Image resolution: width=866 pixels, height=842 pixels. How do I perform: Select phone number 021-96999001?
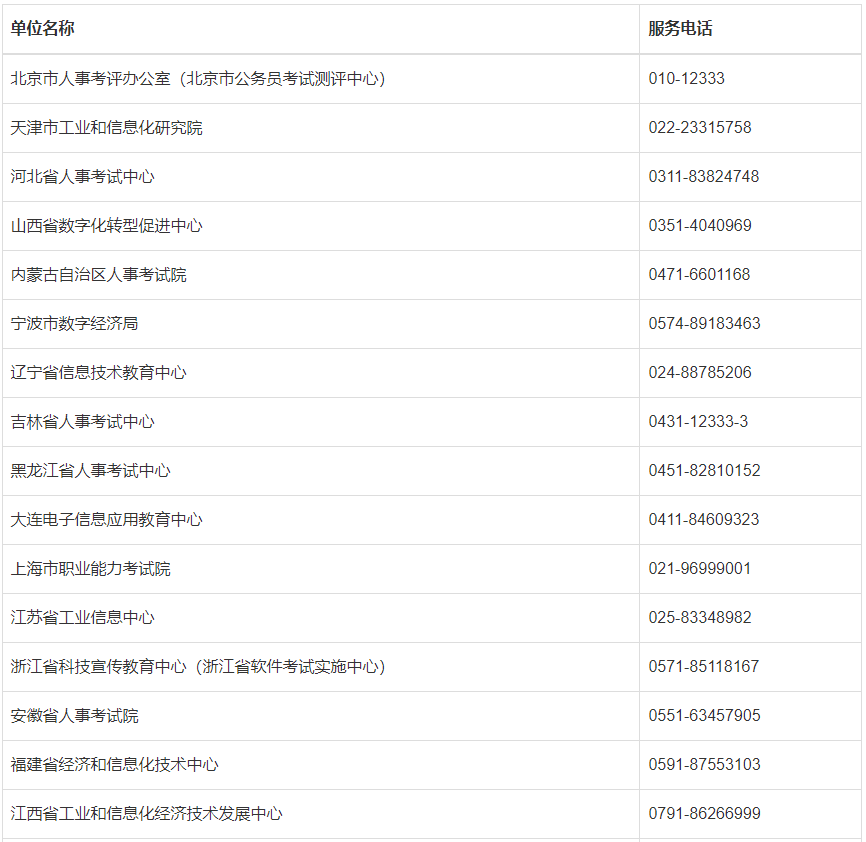[700, 569]
